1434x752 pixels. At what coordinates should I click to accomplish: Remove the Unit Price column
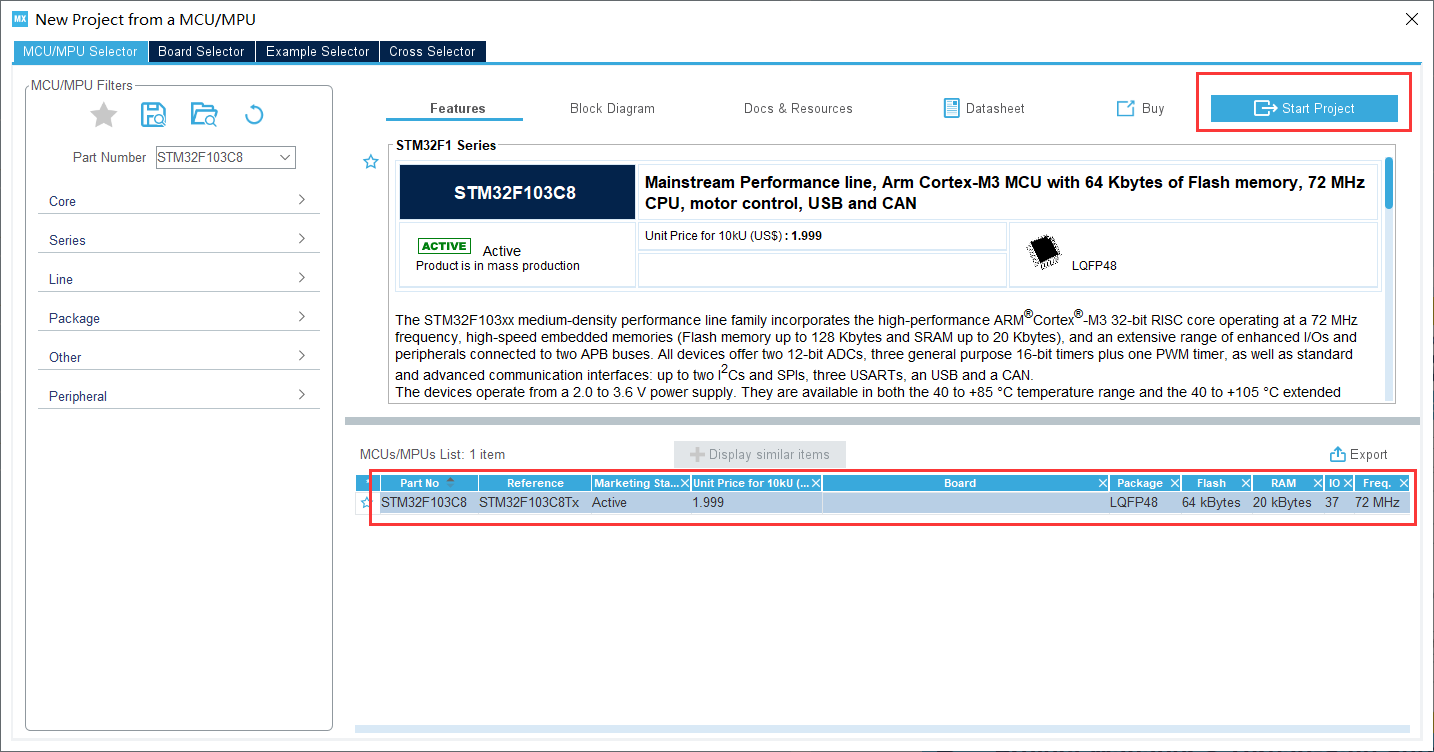click(x=816, y=483)
